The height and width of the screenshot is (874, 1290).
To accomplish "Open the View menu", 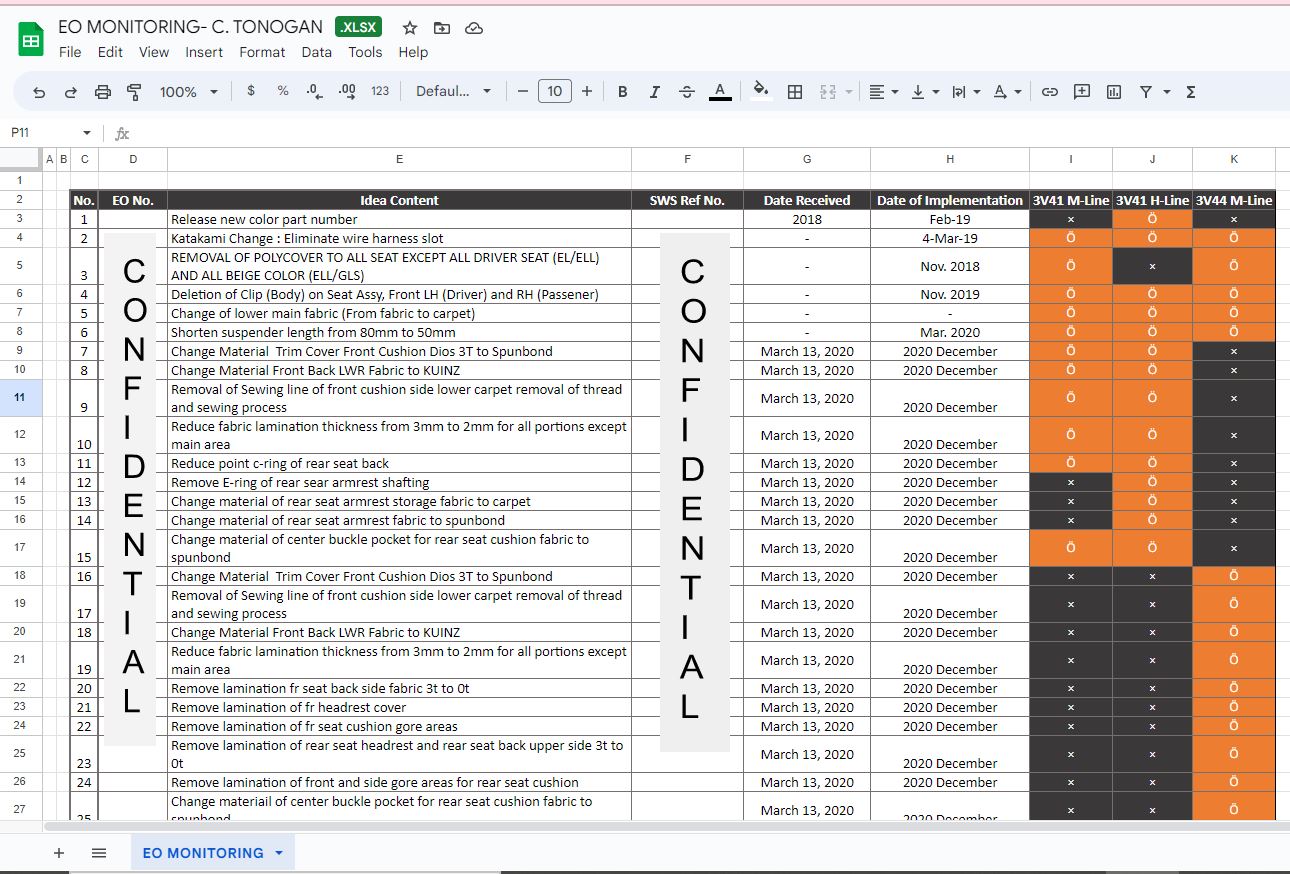I will pyautogui.click(x=154, y=52).
